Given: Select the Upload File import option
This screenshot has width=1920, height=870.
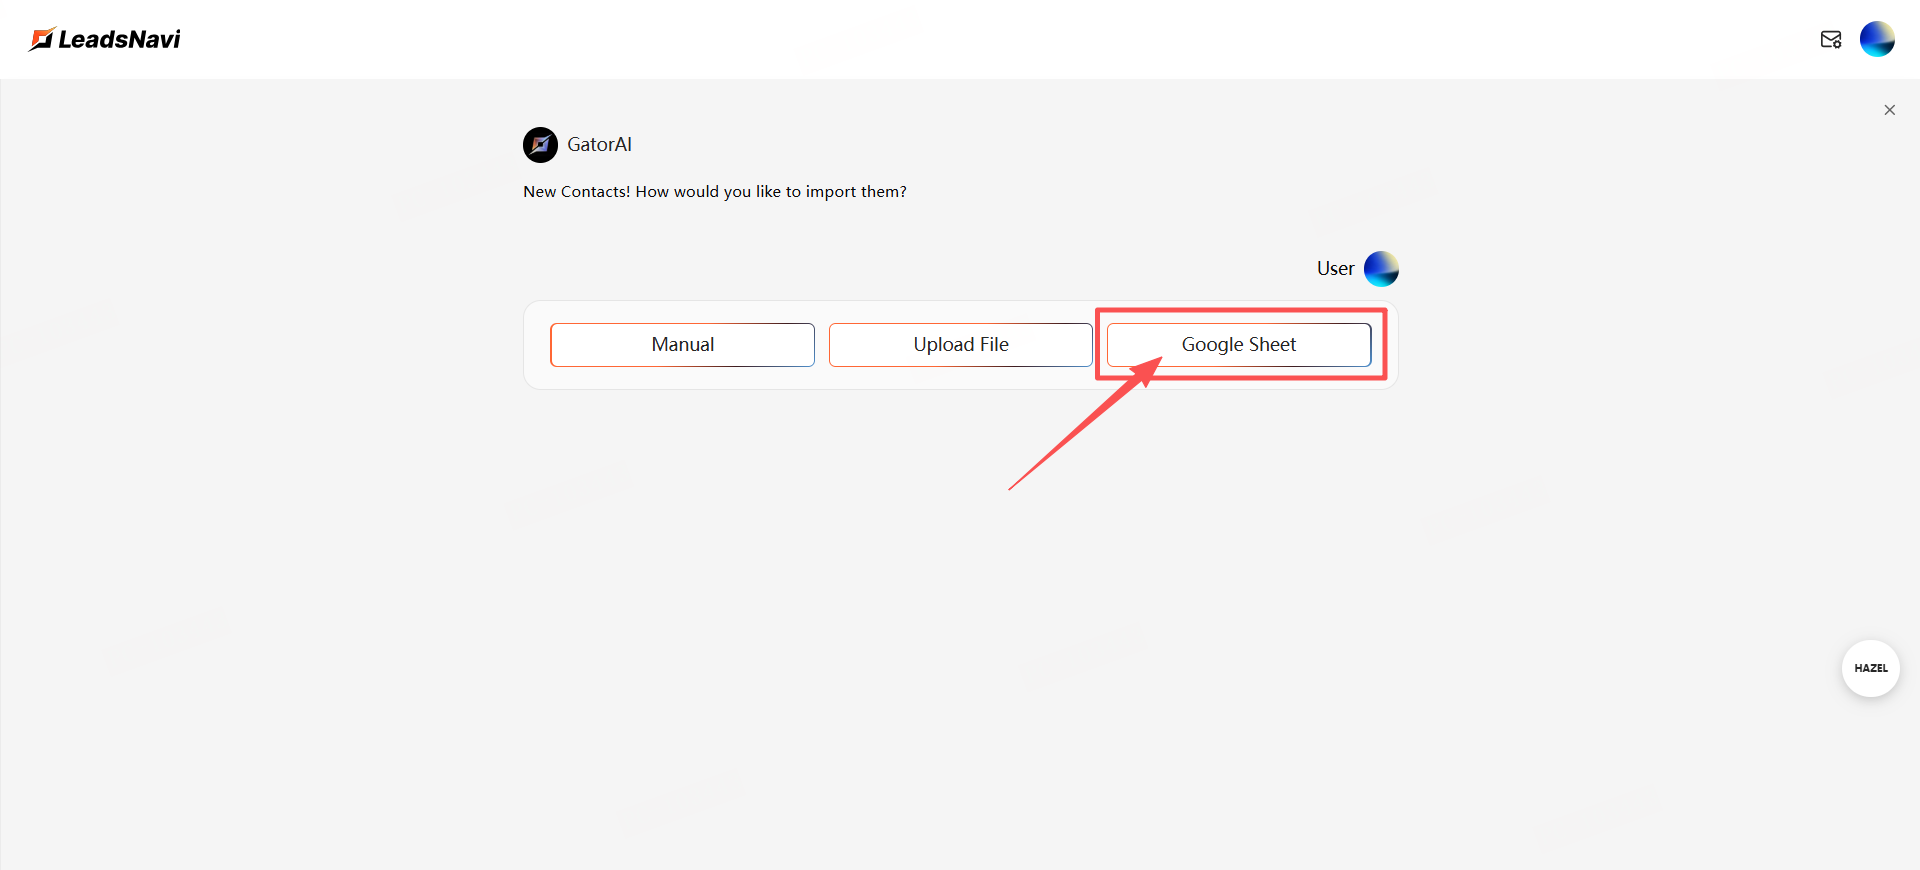Looking at the screenshot, I should [x=960, y=345].
